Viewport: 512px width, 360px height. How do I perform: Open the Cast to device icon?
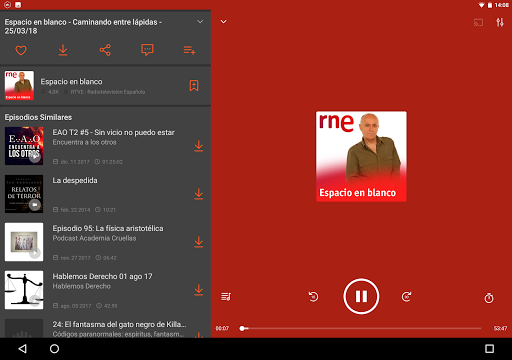(478, 23)
